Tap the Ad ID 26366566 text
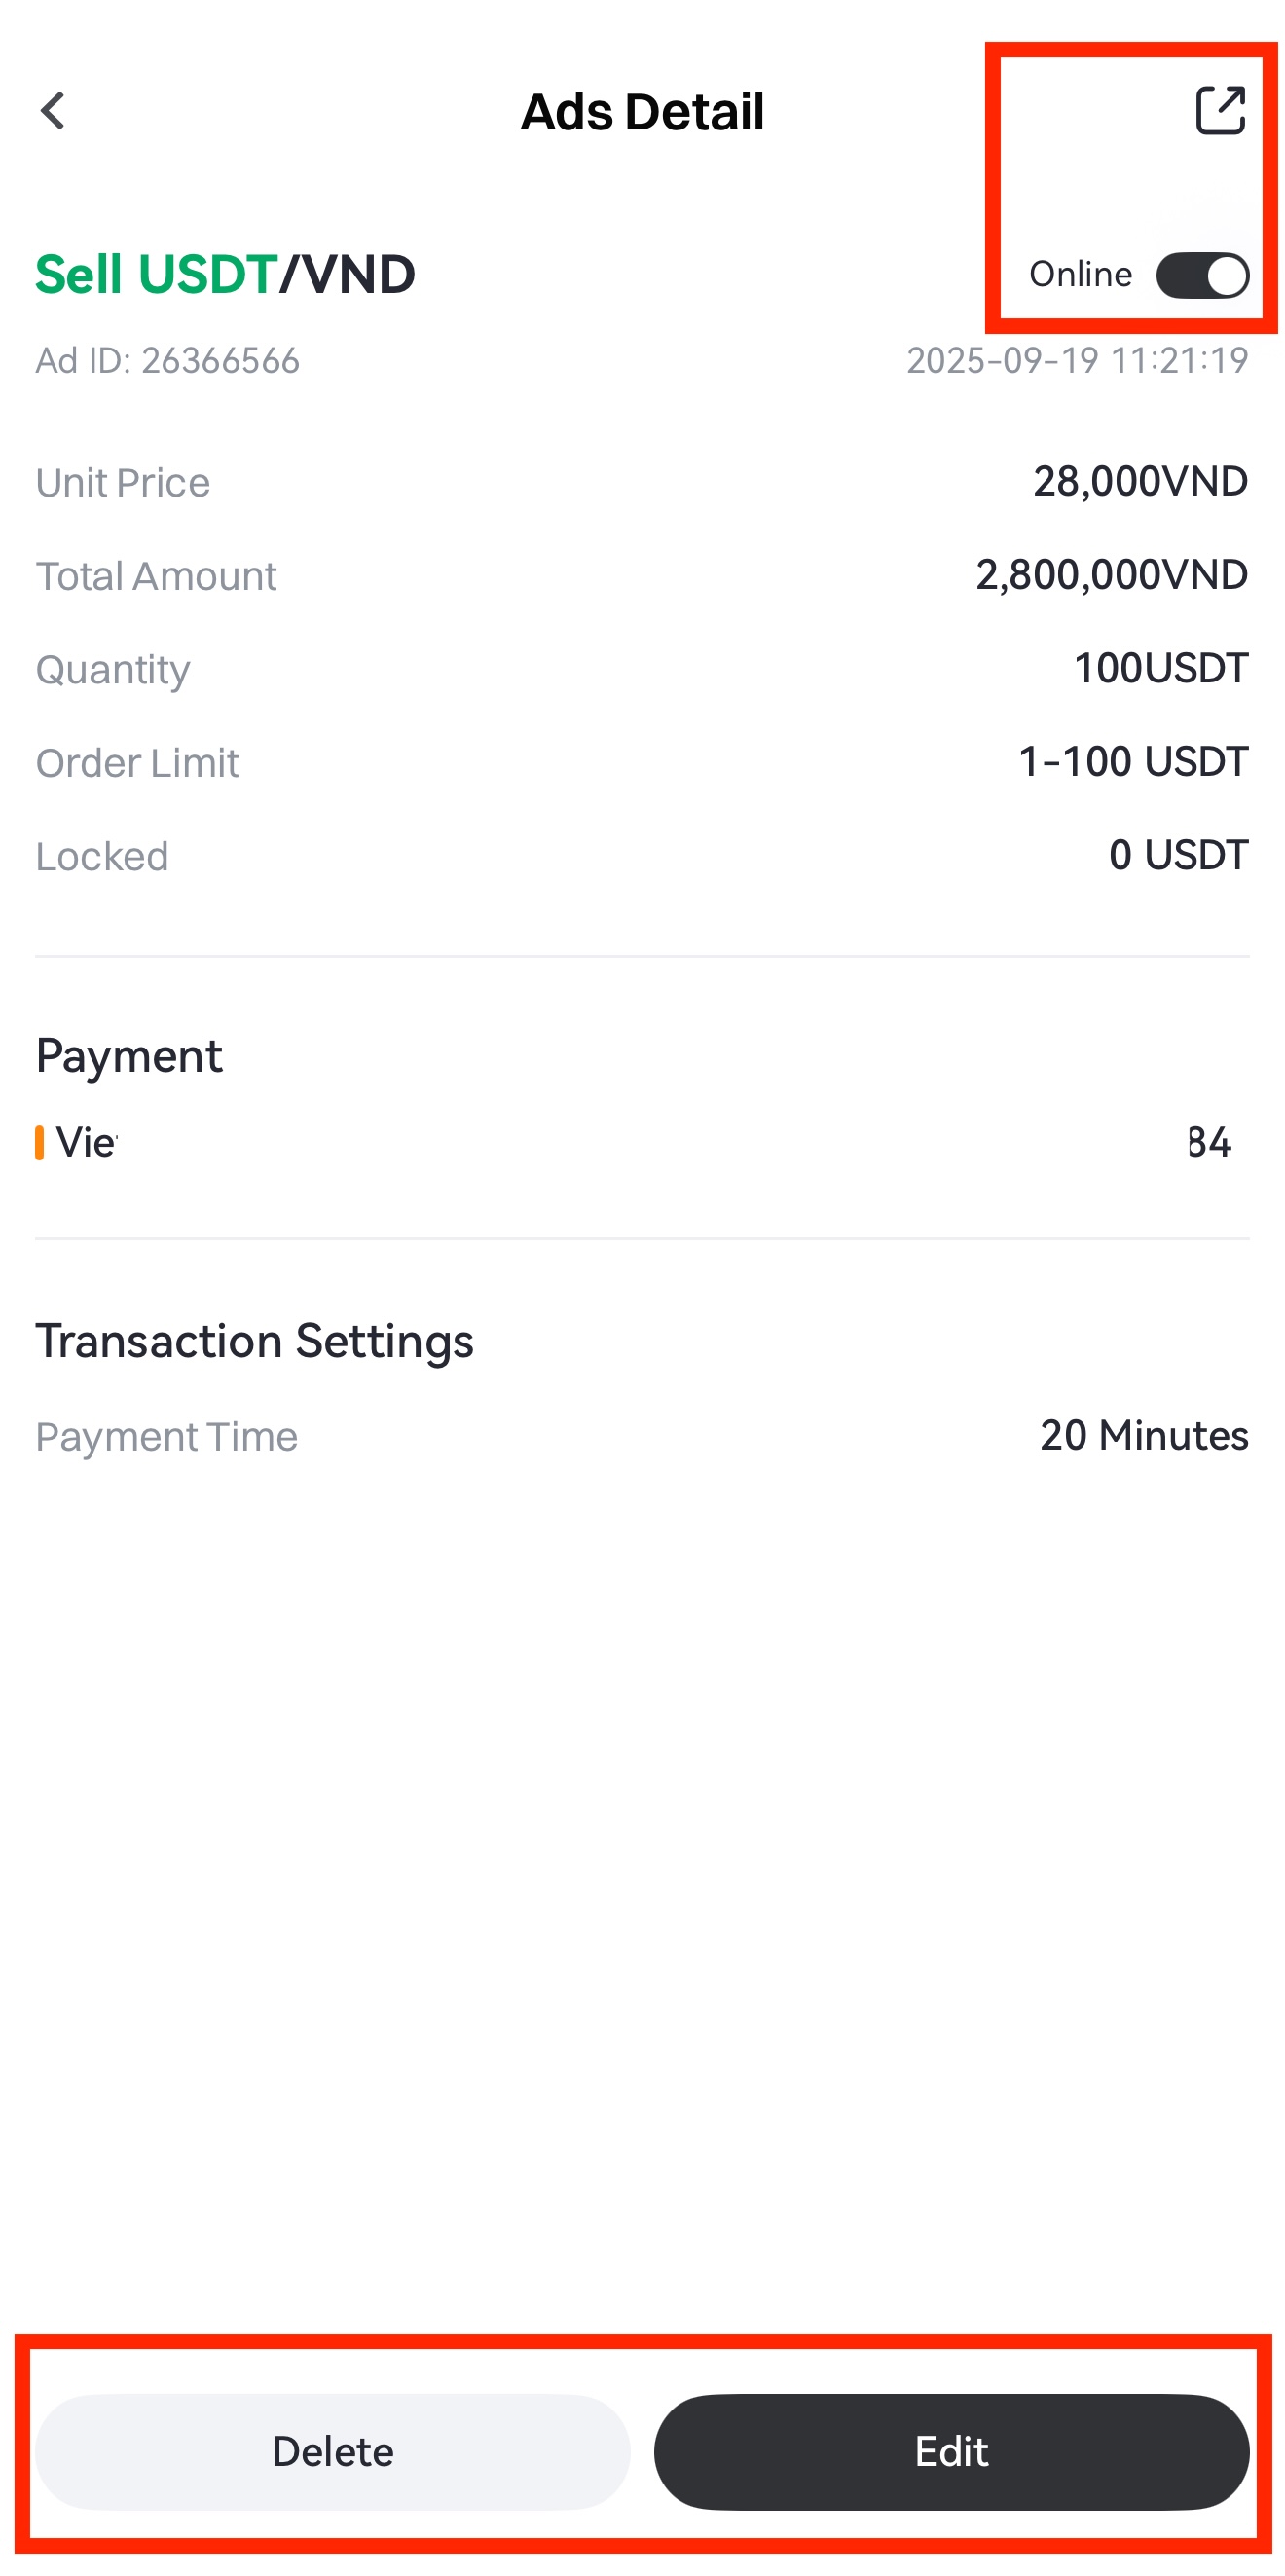 coord(167,361)
